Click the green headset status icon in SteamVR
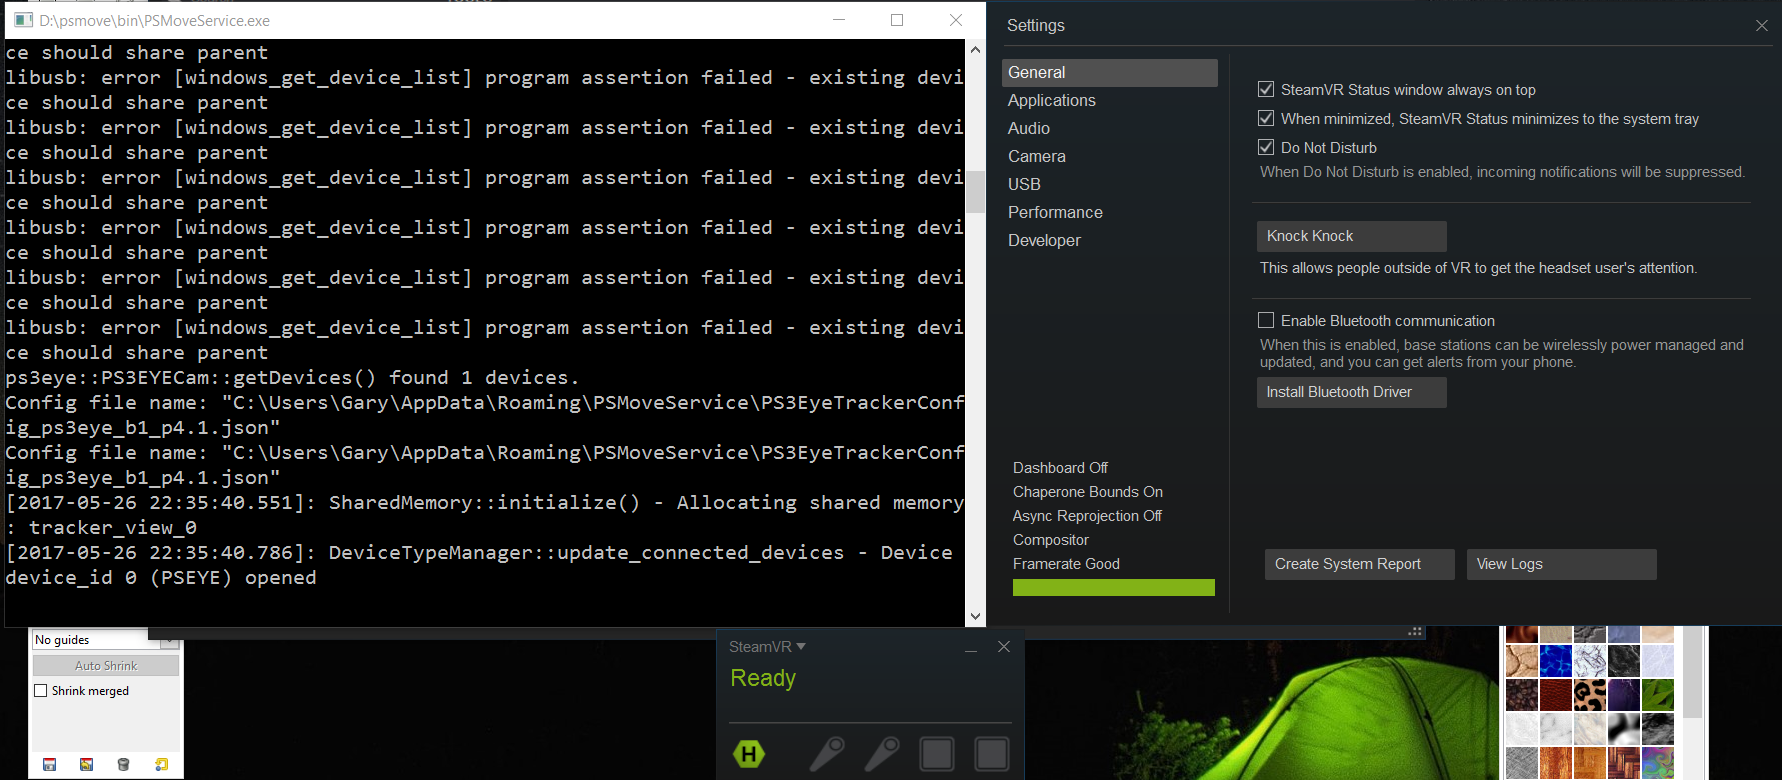The image size is (1782, 780). 749,754
